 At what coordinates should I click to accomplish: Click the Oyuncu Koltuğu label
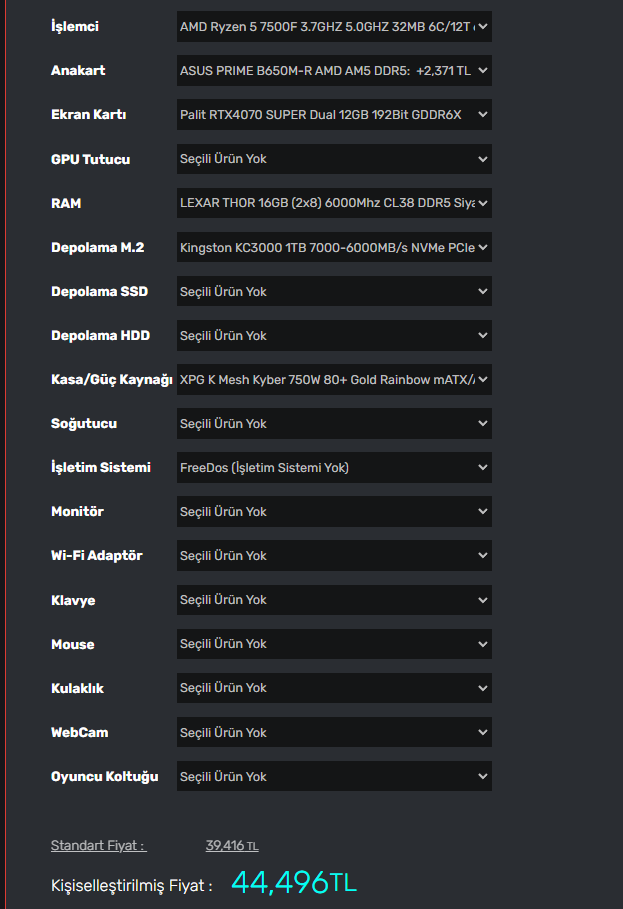click(105, 777)
